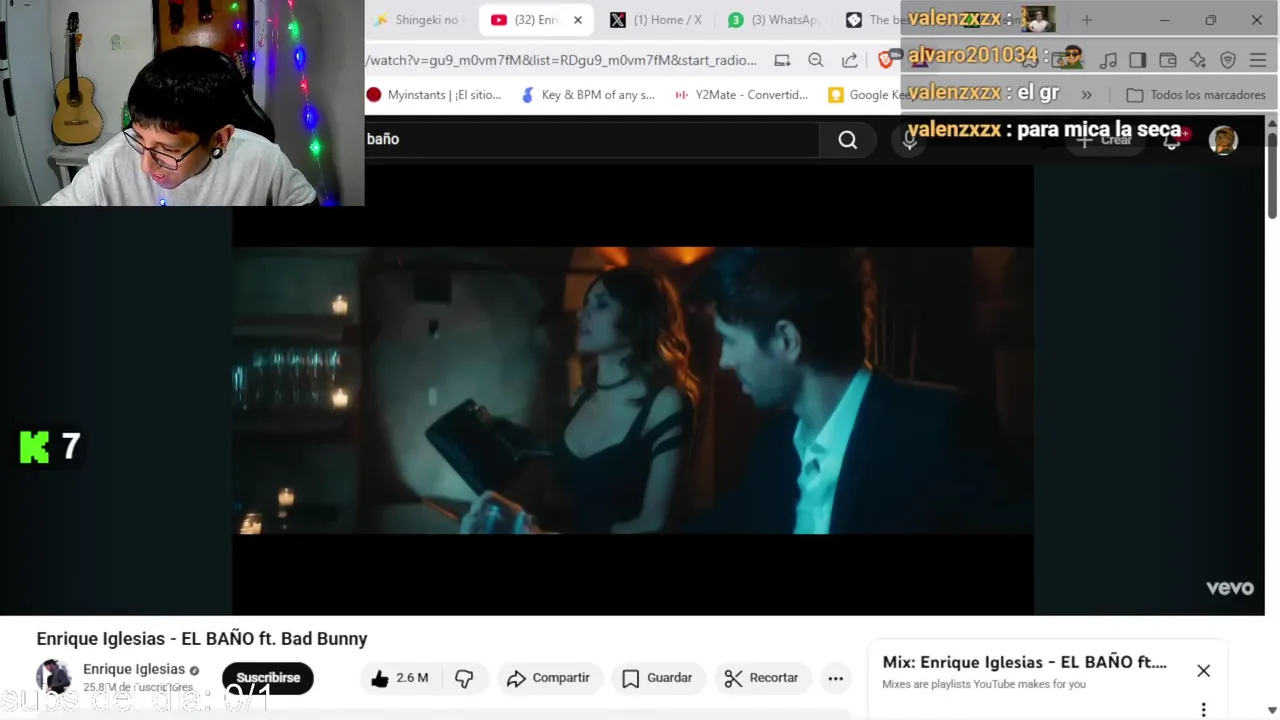Image resolution: width=1280 pixels, height=720 pixels.
Task: Click the music video player area
Action: 632,390
